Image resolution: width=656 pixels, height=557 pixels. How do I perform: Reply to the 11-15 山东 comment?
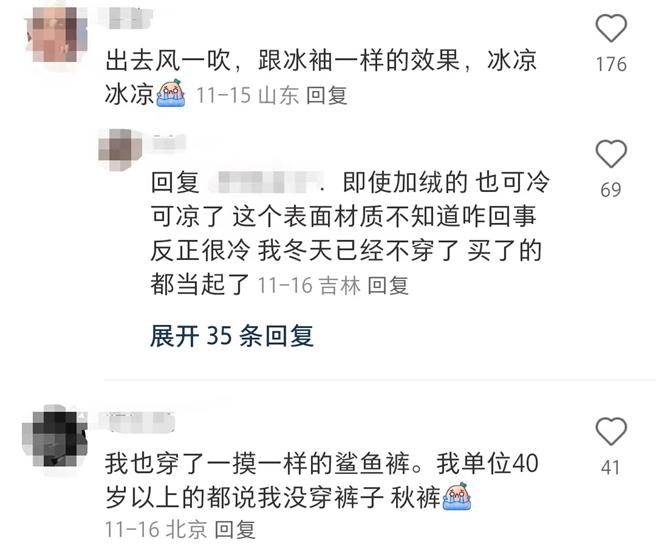(x=327, y=95)
